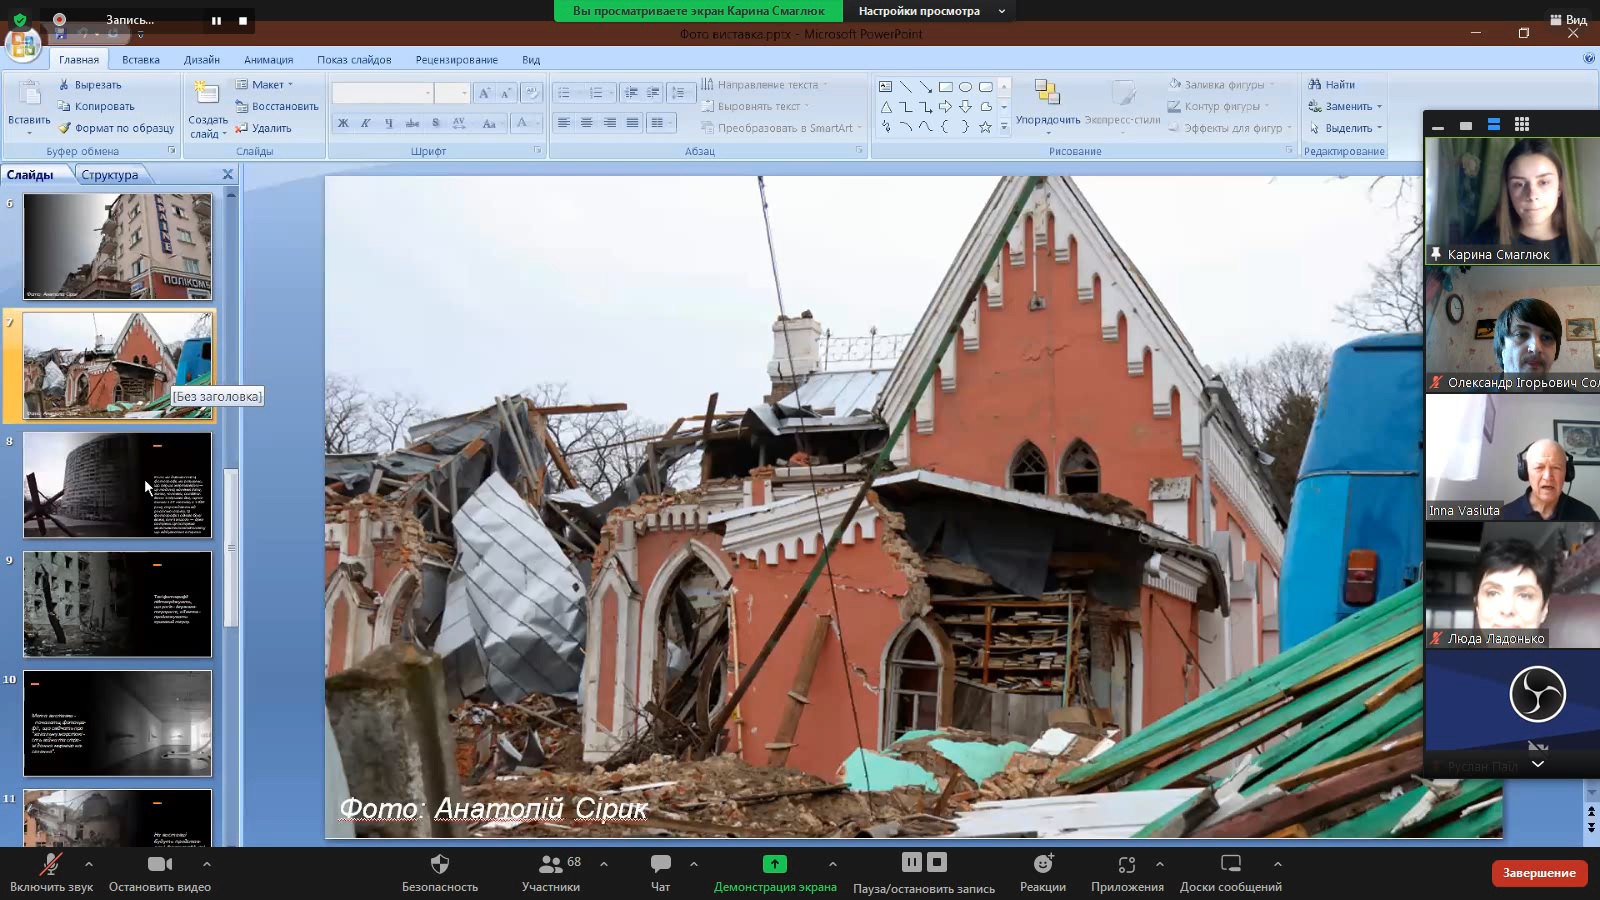Viewport: 1600px width, 900px height.
Task: Stop the recording in top Запись bar
Action: click(x=243, y=20)
